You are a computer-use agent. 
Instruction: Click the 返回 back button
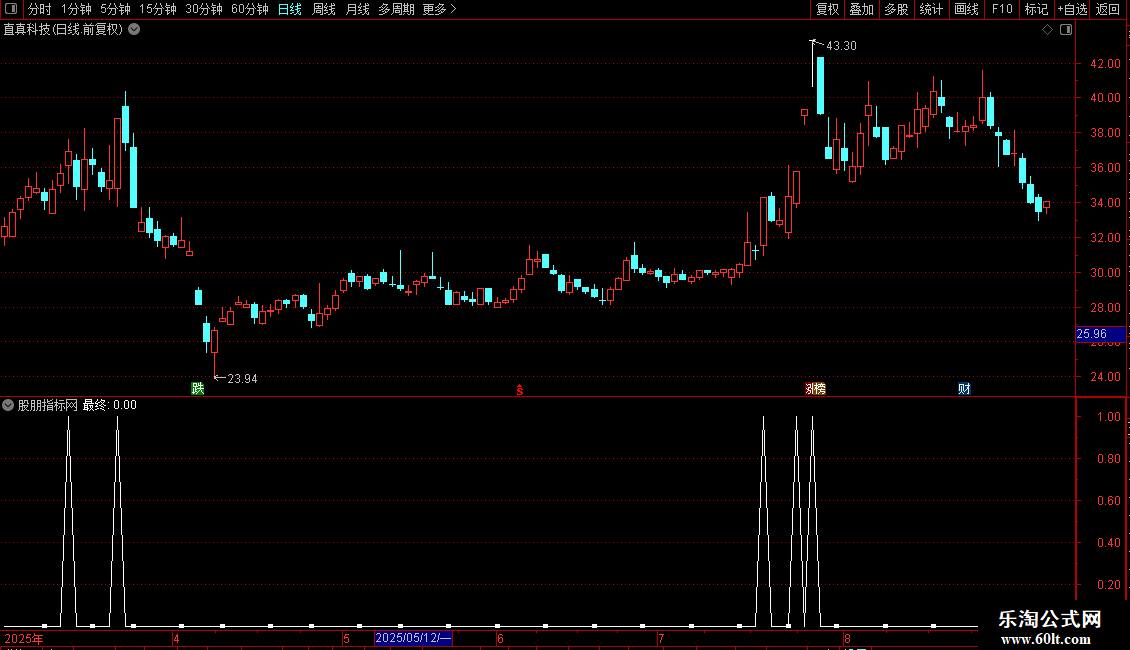click(1108, 9)
